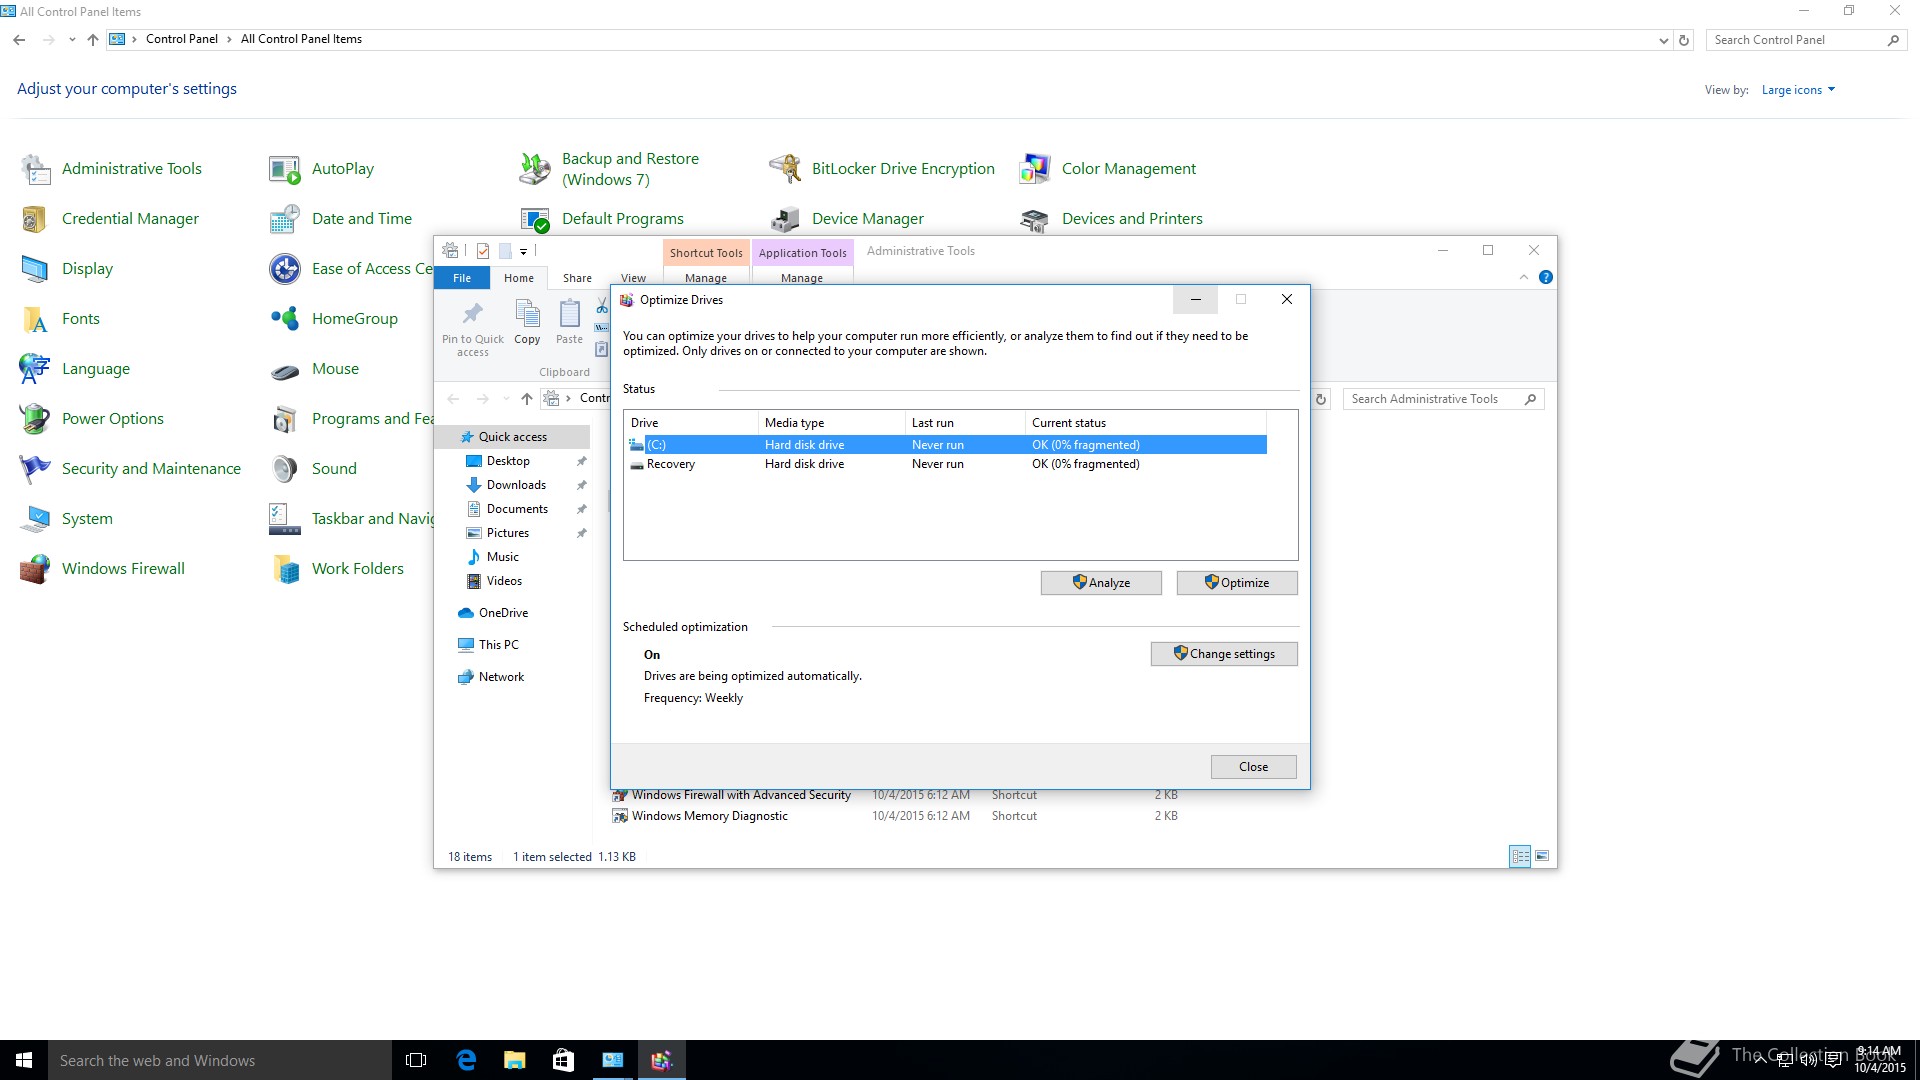This screenshot has width=1920, height=1080.
Task: Click the Analyze button
Action: pos(1100,583)
